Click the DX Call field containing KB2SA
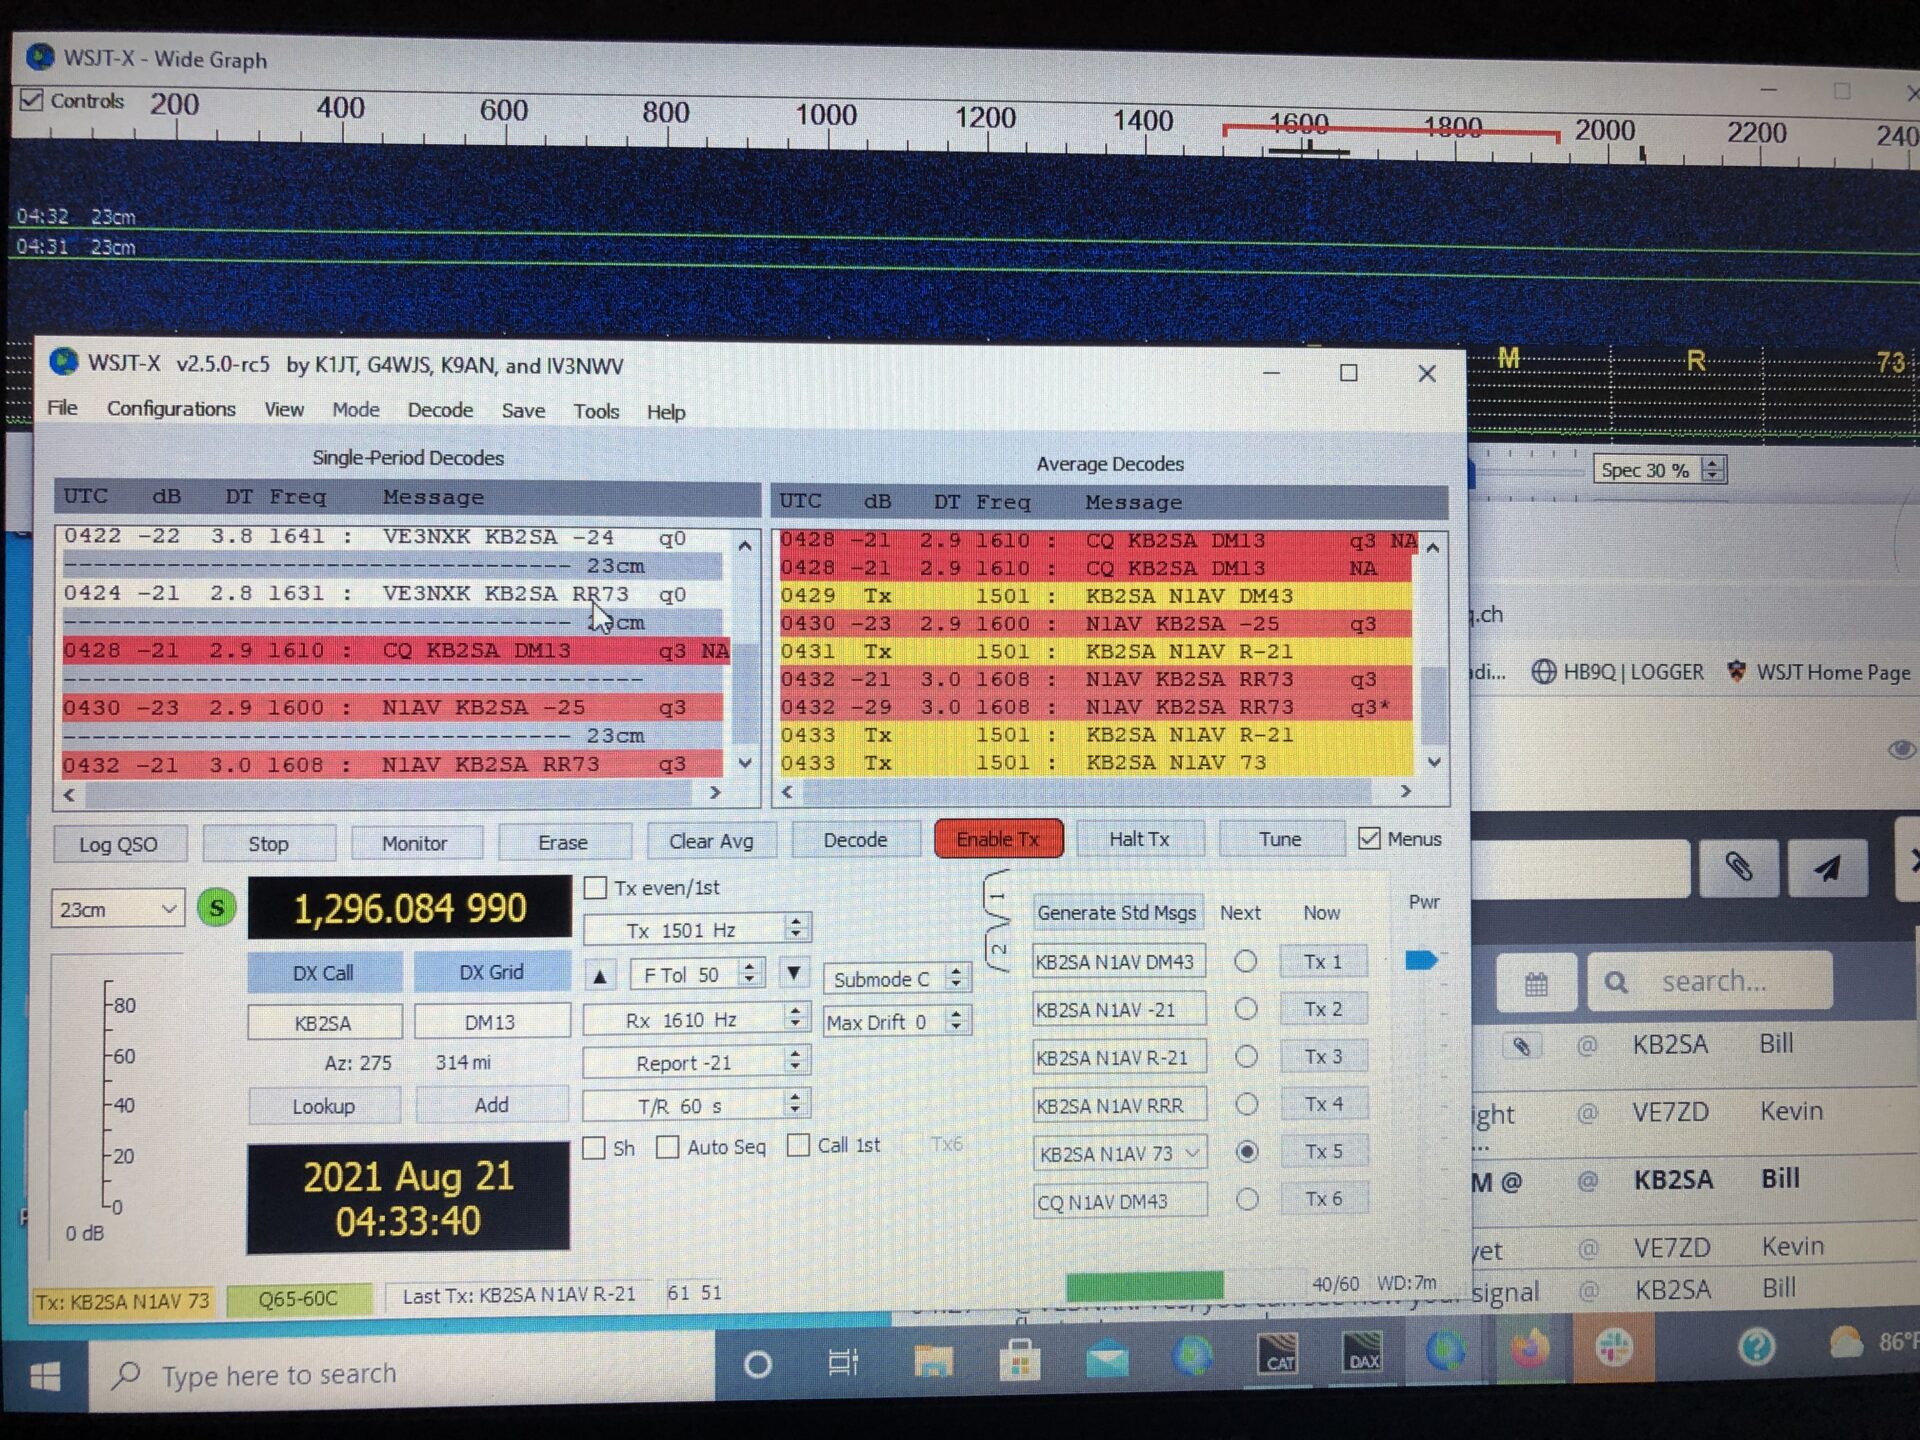Image resolution: width=1920 pixels, height=1440 pixels. (x=324, y=1023)
